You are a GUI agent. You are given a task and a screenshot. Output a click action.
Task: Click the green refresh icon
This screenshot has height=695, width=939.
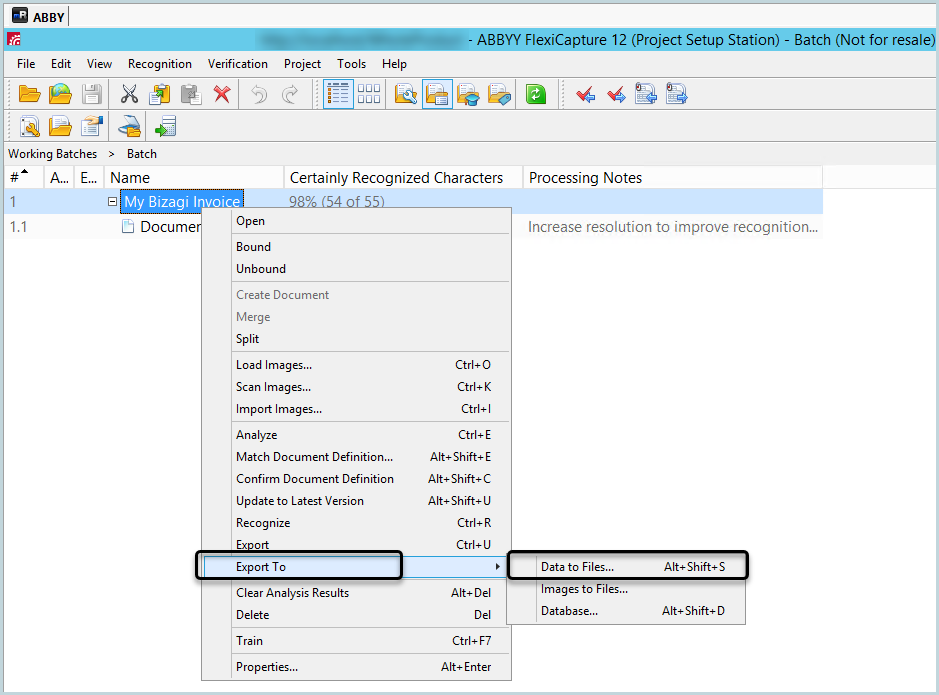click(x=536, y=94)
